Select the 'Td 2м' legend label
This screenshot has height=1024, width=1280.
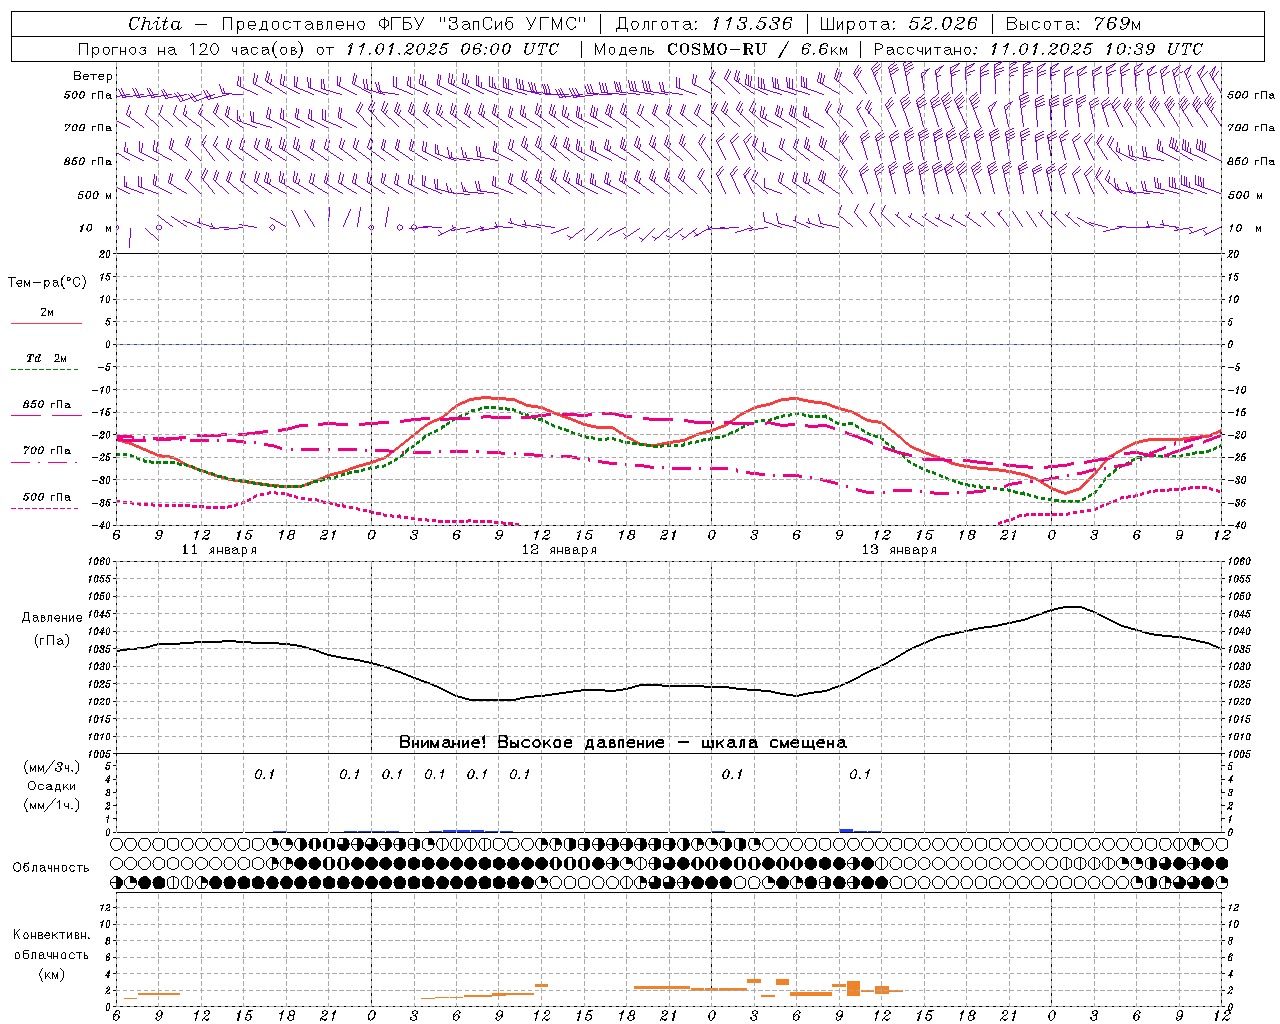coord(47,358)
